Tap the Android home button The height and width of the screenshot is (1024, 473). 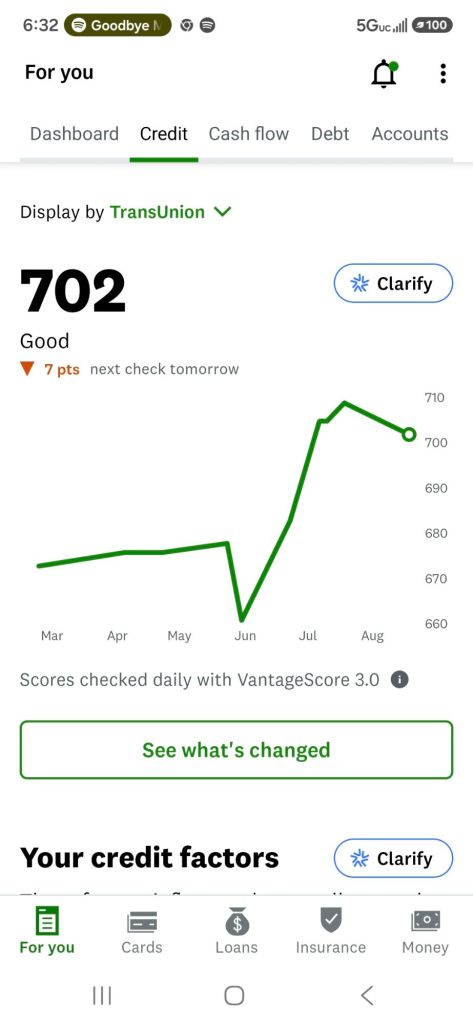234,995
